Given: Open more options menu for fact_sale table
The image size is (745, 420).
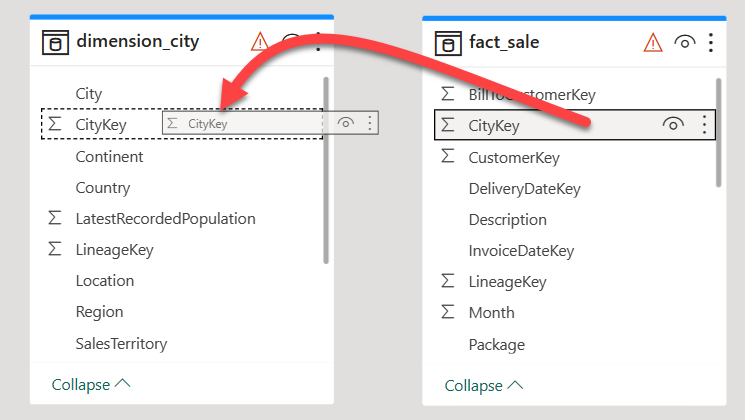Looking at the screenshot, I should coord(711,43).
